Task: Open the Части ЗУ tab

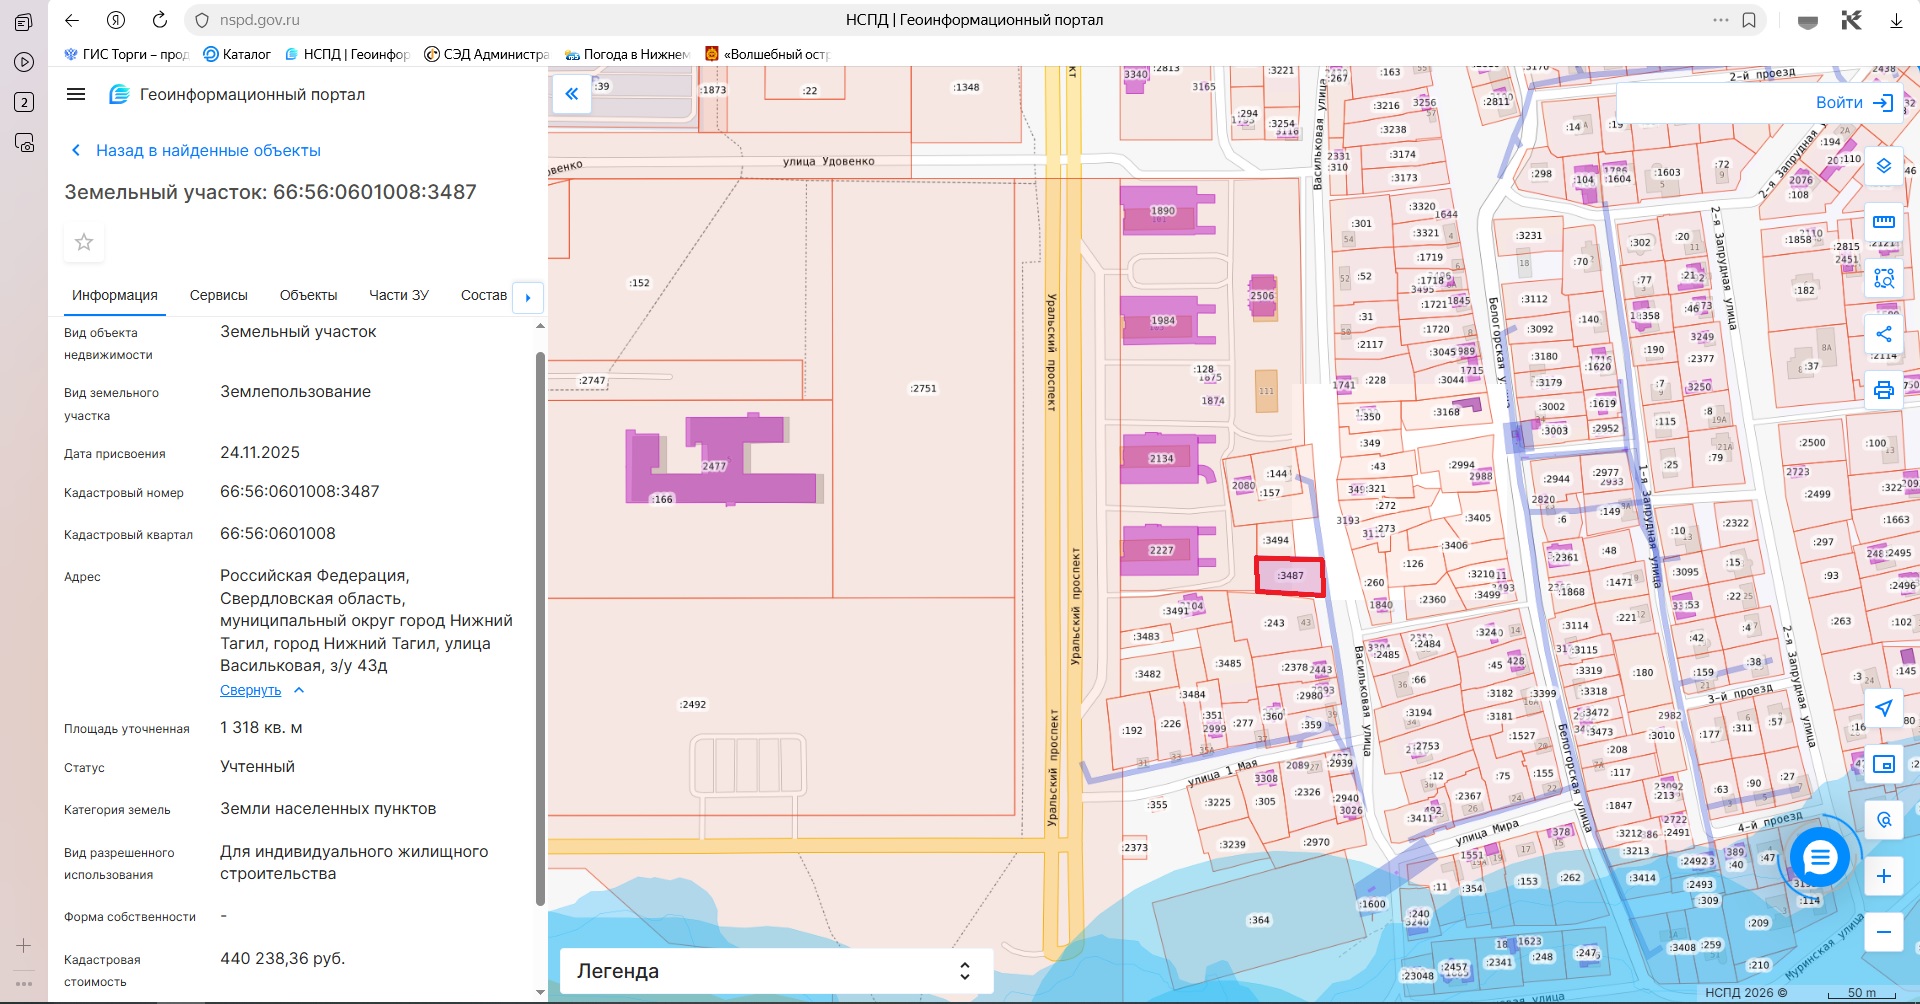Action: pos(398,295)
